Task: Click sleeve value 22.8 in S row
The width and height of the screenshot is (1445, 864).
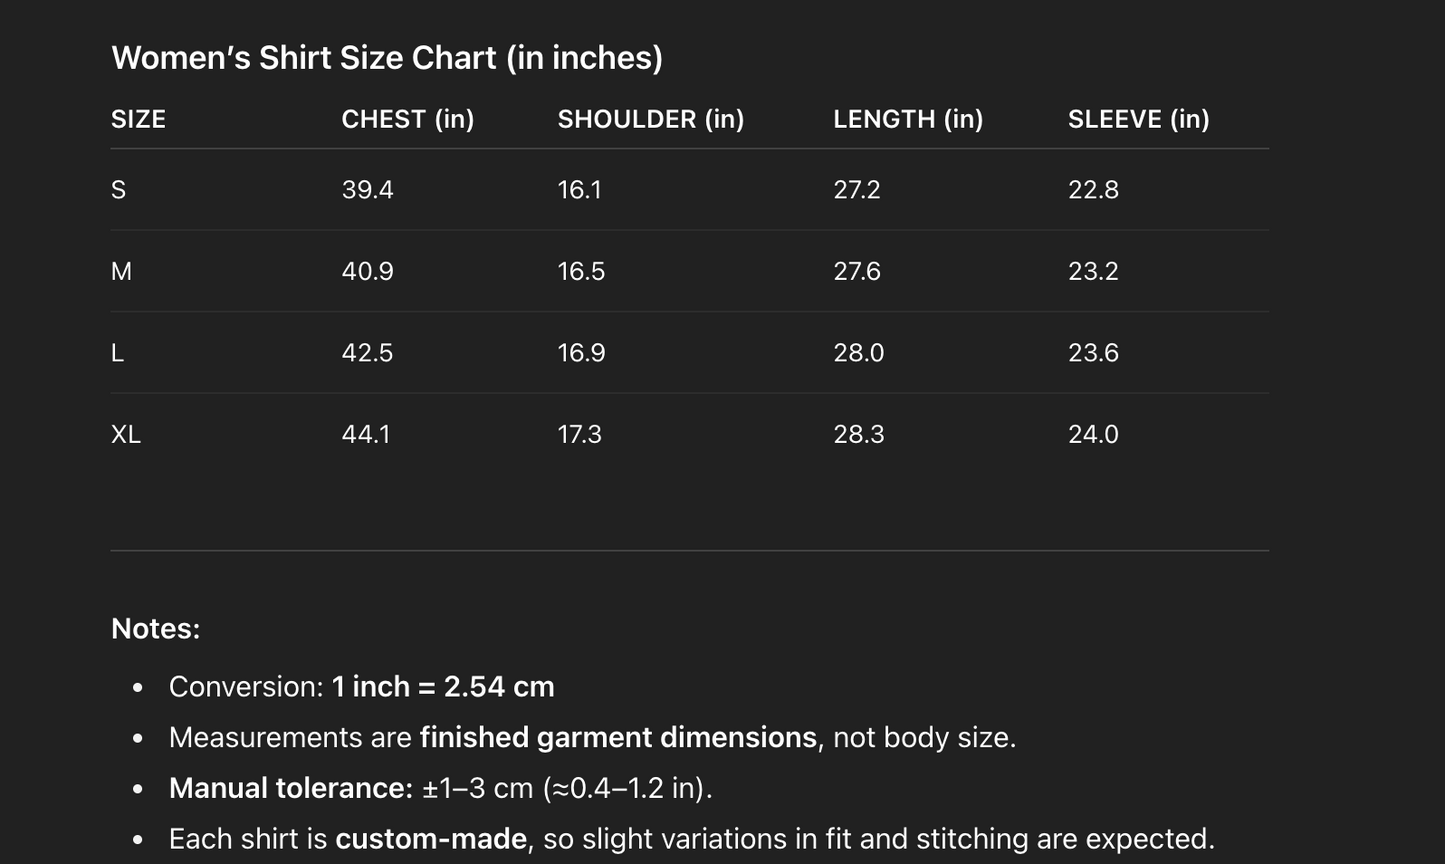Action: click(1093, 190)
